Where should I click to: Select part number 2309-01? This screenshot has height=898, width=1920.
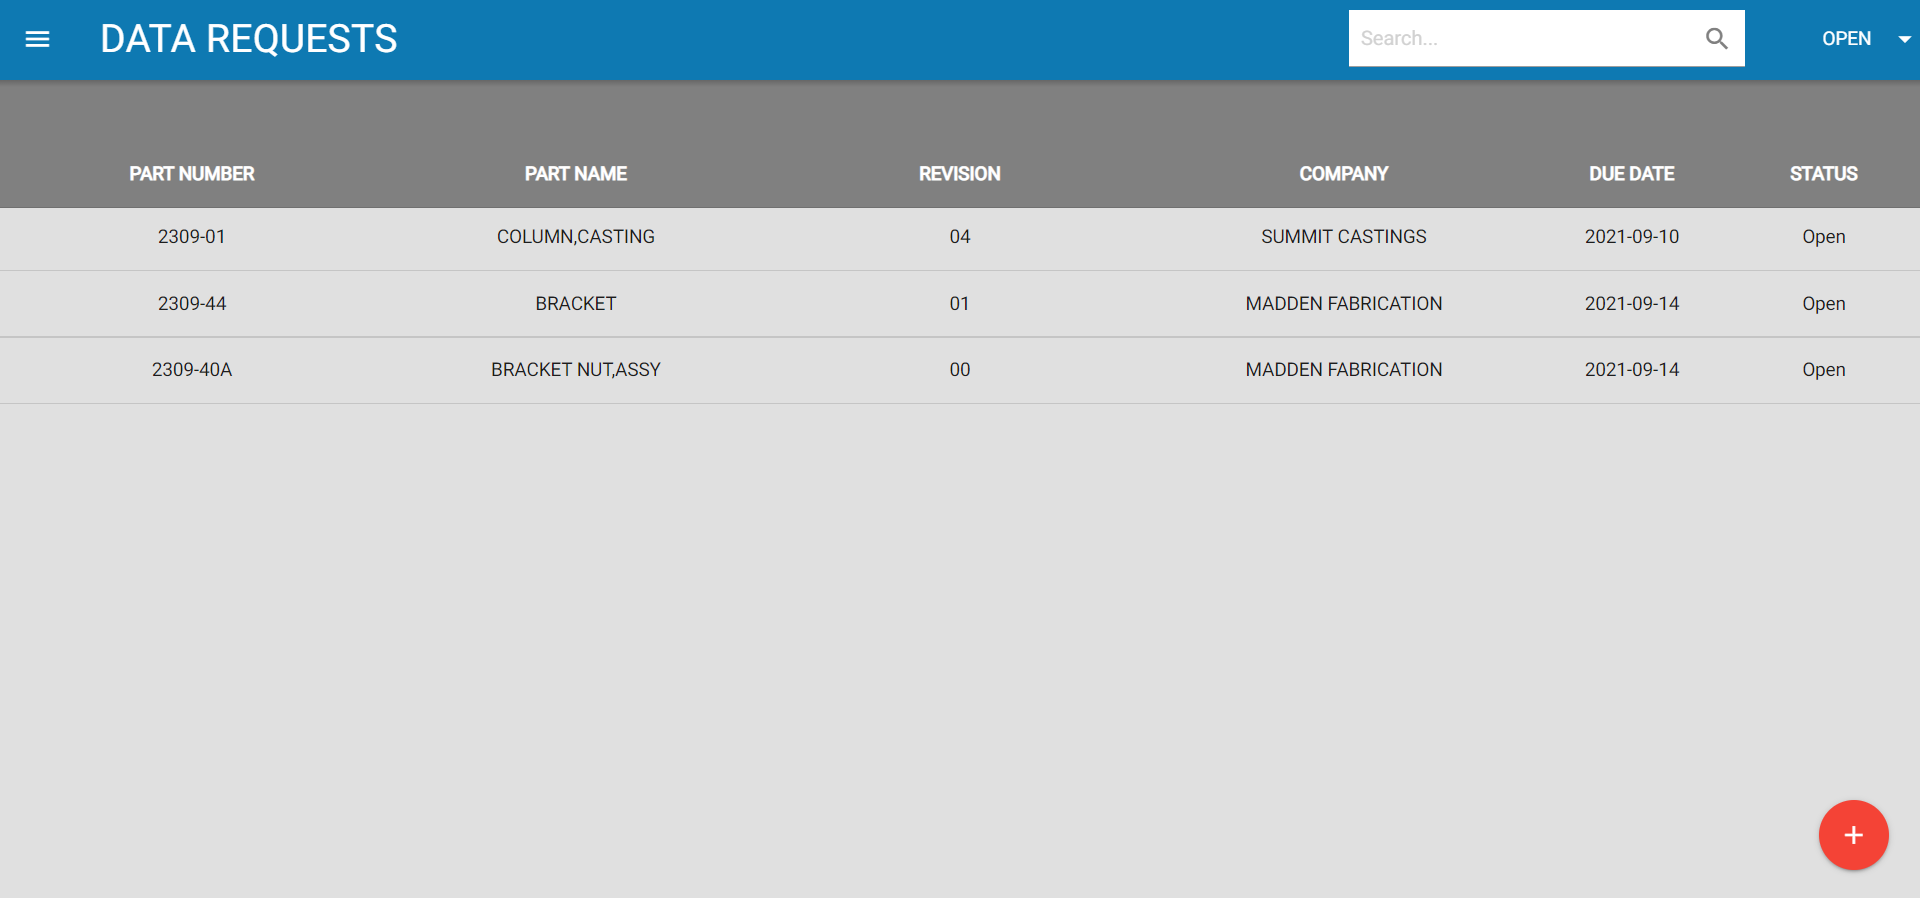[192, 237]
